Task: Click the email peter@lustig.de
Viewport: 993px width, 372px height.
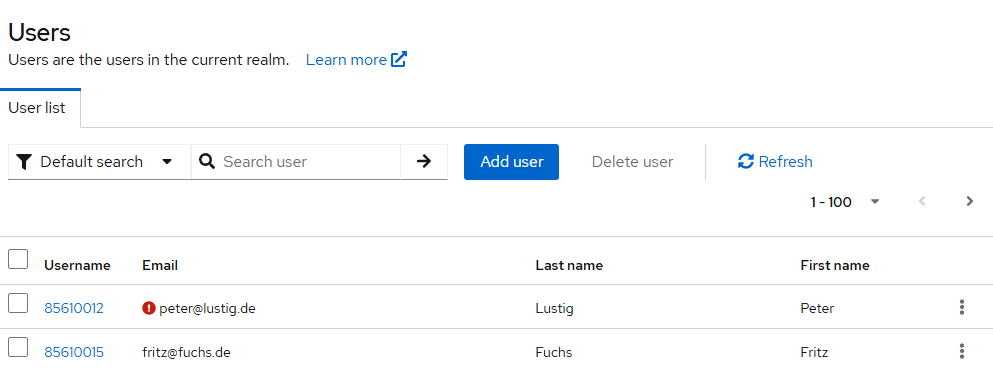Action: click(x=207, y=309)
